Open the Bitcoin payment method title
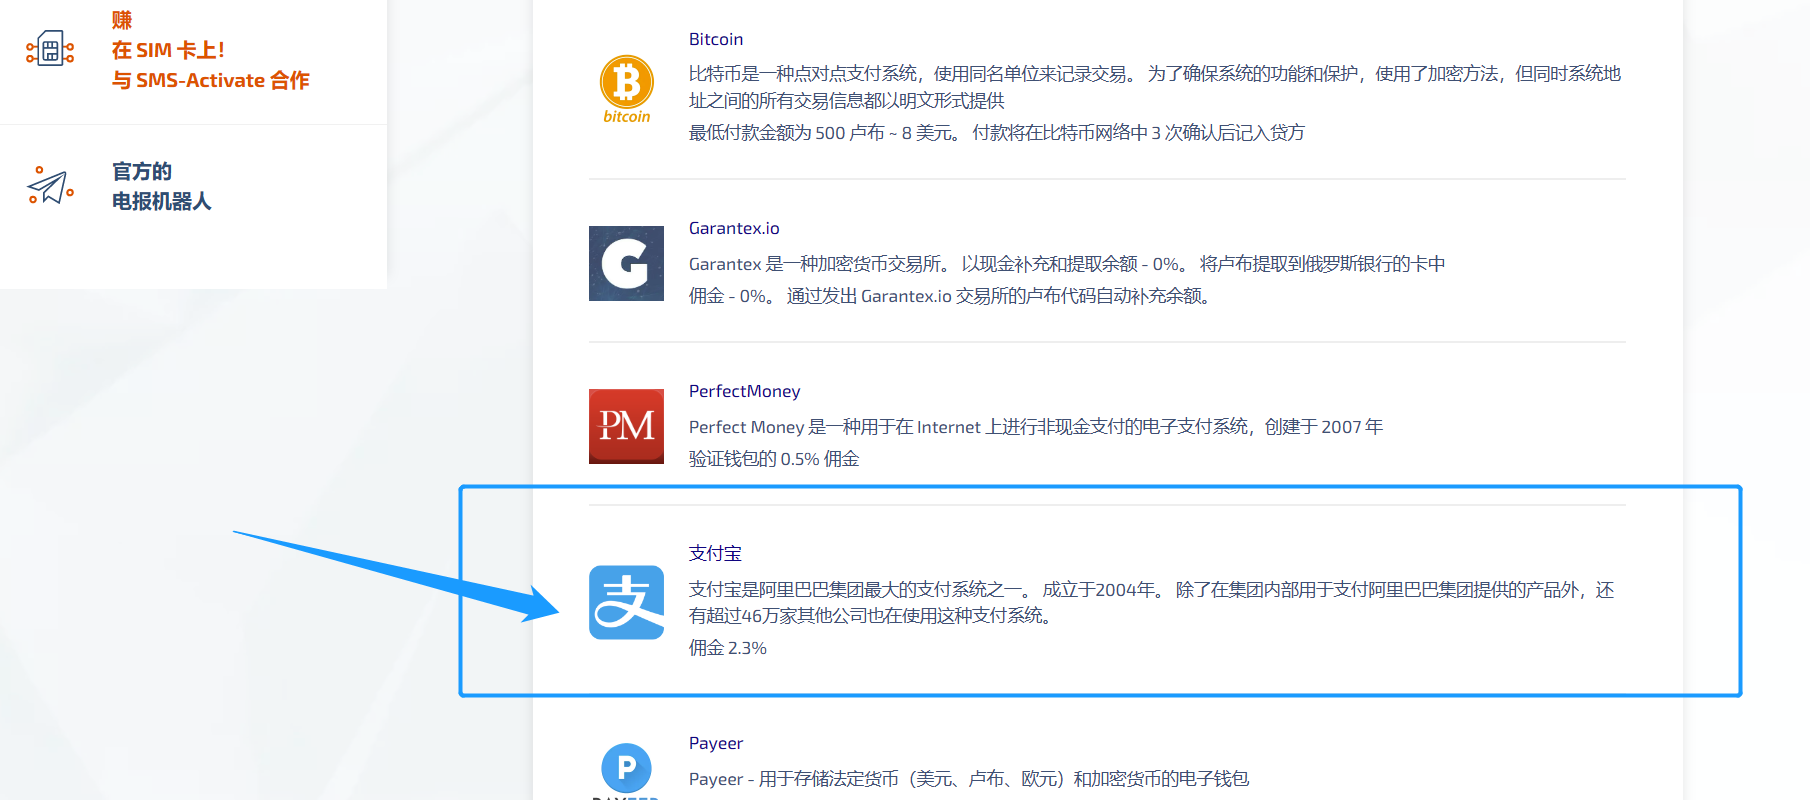 716,39
